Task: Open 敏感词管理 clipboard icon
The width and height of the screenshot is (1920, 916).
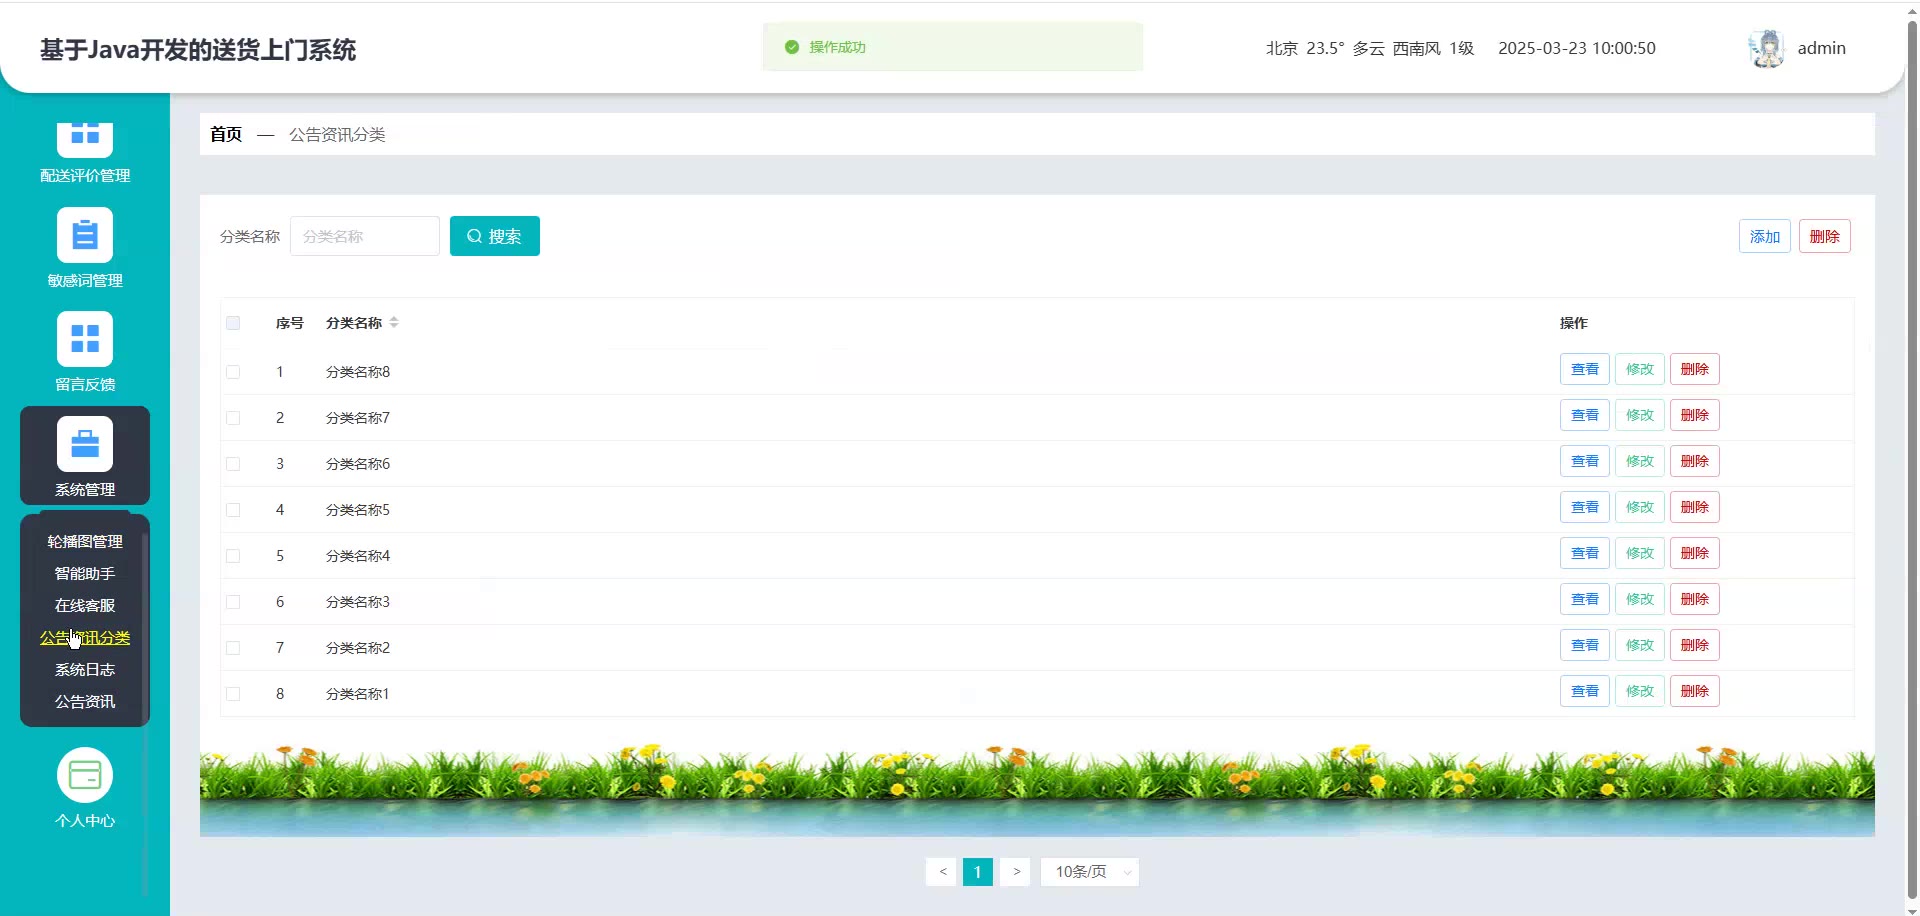Action: (x=85, y=235)
